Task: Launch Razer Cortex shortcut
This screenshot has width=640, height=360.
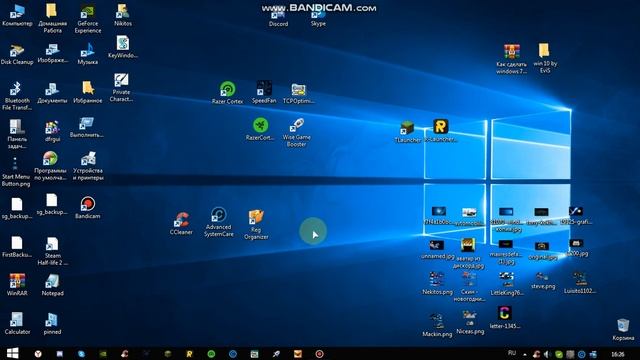Action: pos(227,92)
